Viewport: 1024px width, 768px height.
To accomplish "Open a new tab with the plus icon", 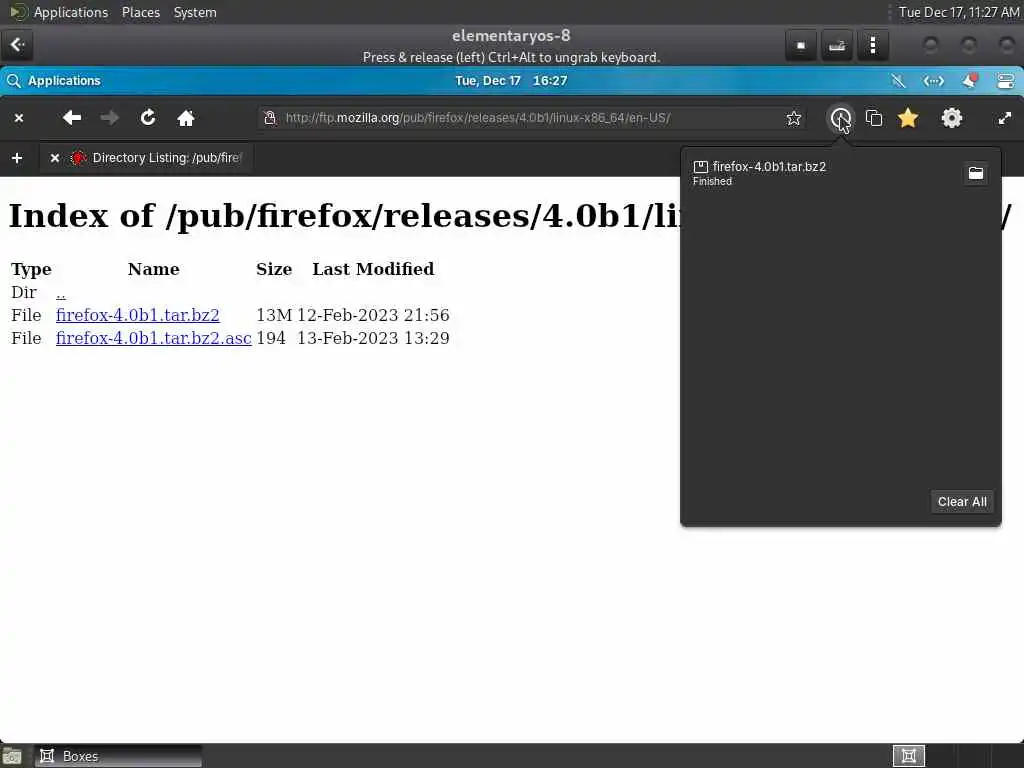I will click(x=17, y=158).
